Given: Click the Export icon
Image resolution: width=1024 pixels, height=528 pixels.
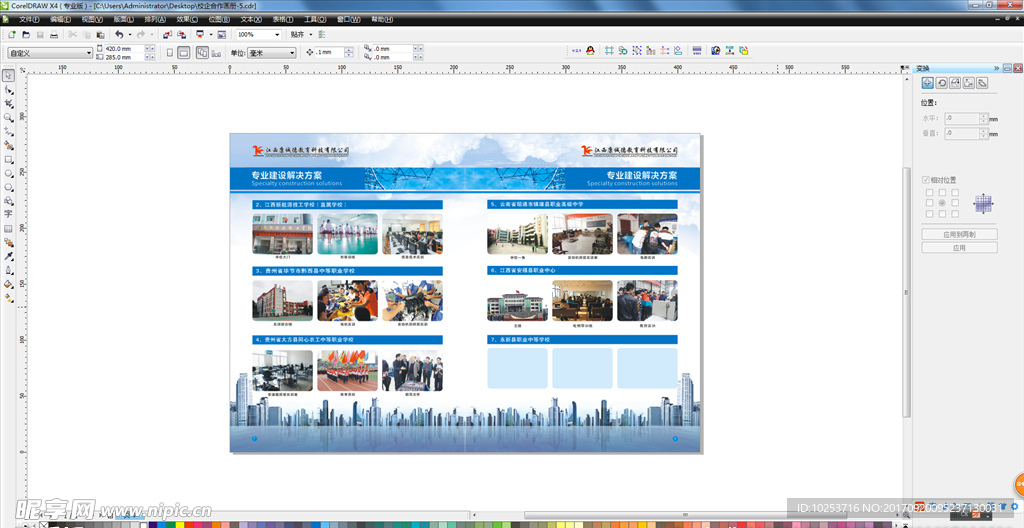Looking at the screenshot, I should 182,35.
